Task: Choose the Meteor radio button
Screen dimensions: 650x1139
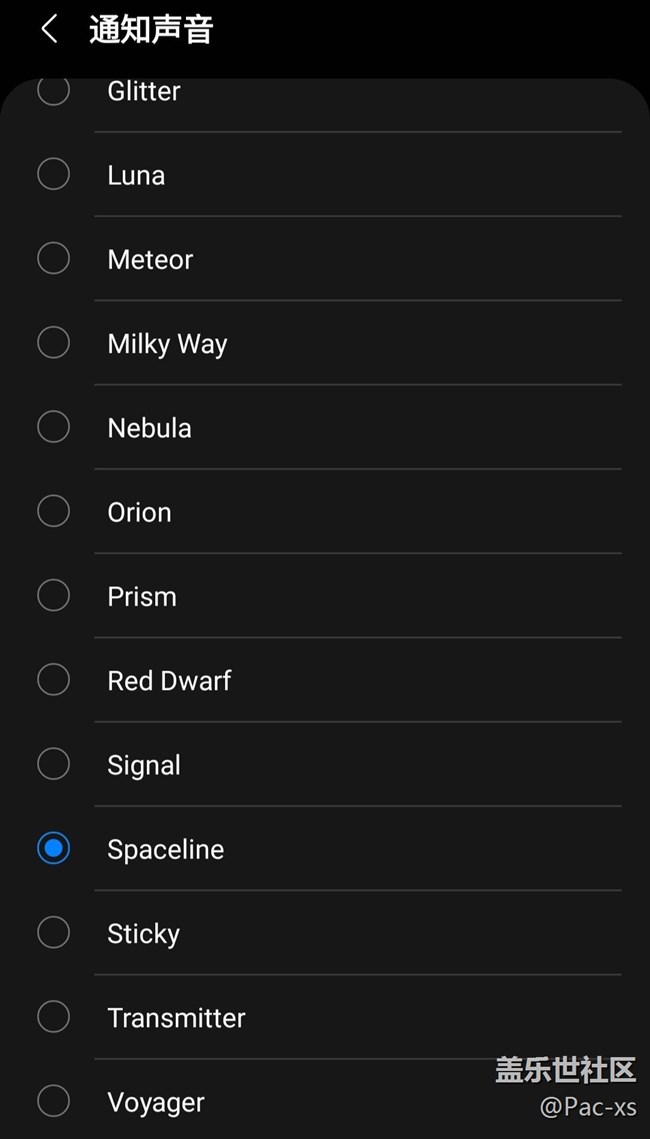Action: click(x=53, y=258)
